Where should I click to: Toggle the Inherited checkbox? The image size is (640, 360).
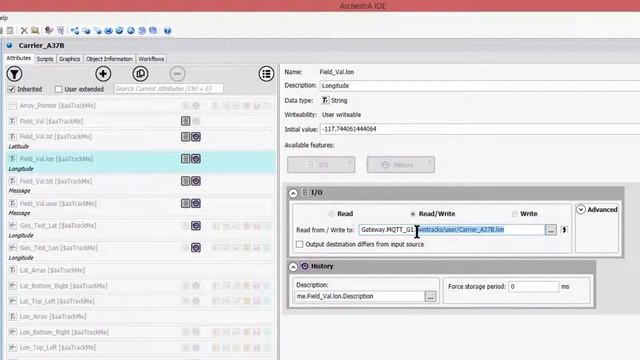tap(12, 89)
